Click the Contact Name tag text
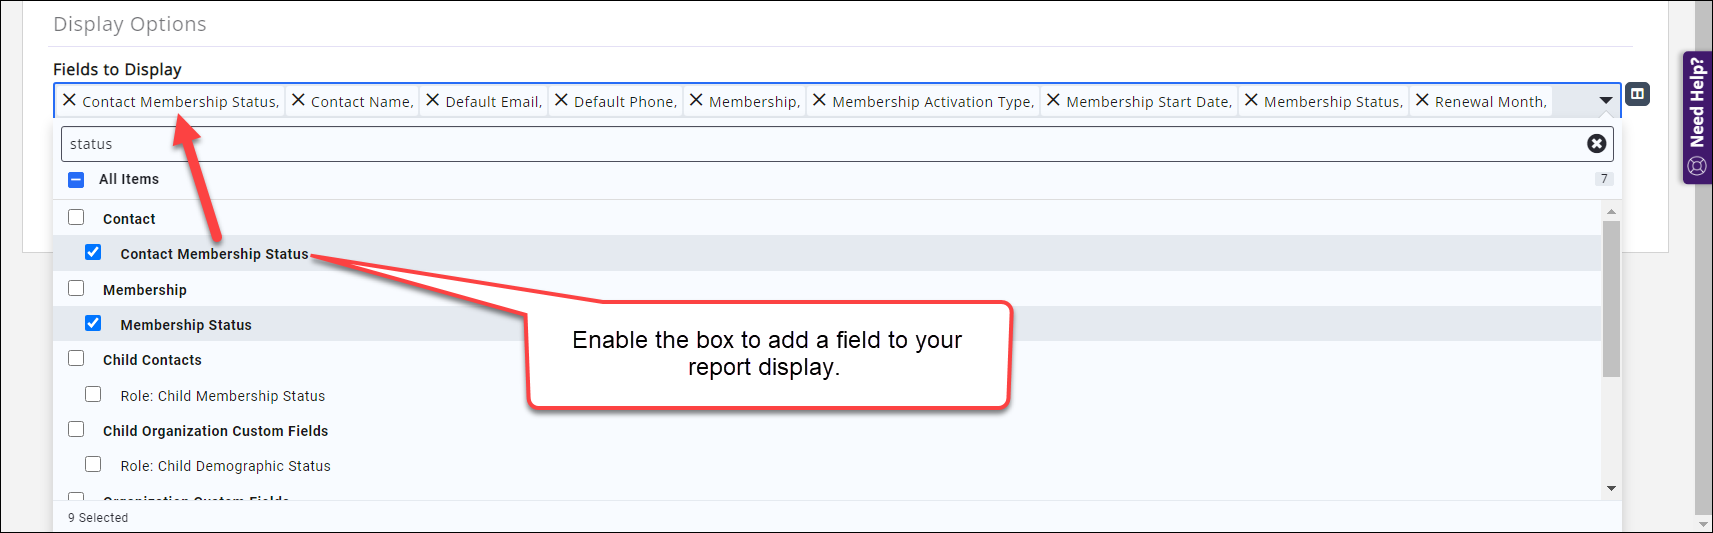Screen dimensions: 1713x533 click(x=362, y=102)
